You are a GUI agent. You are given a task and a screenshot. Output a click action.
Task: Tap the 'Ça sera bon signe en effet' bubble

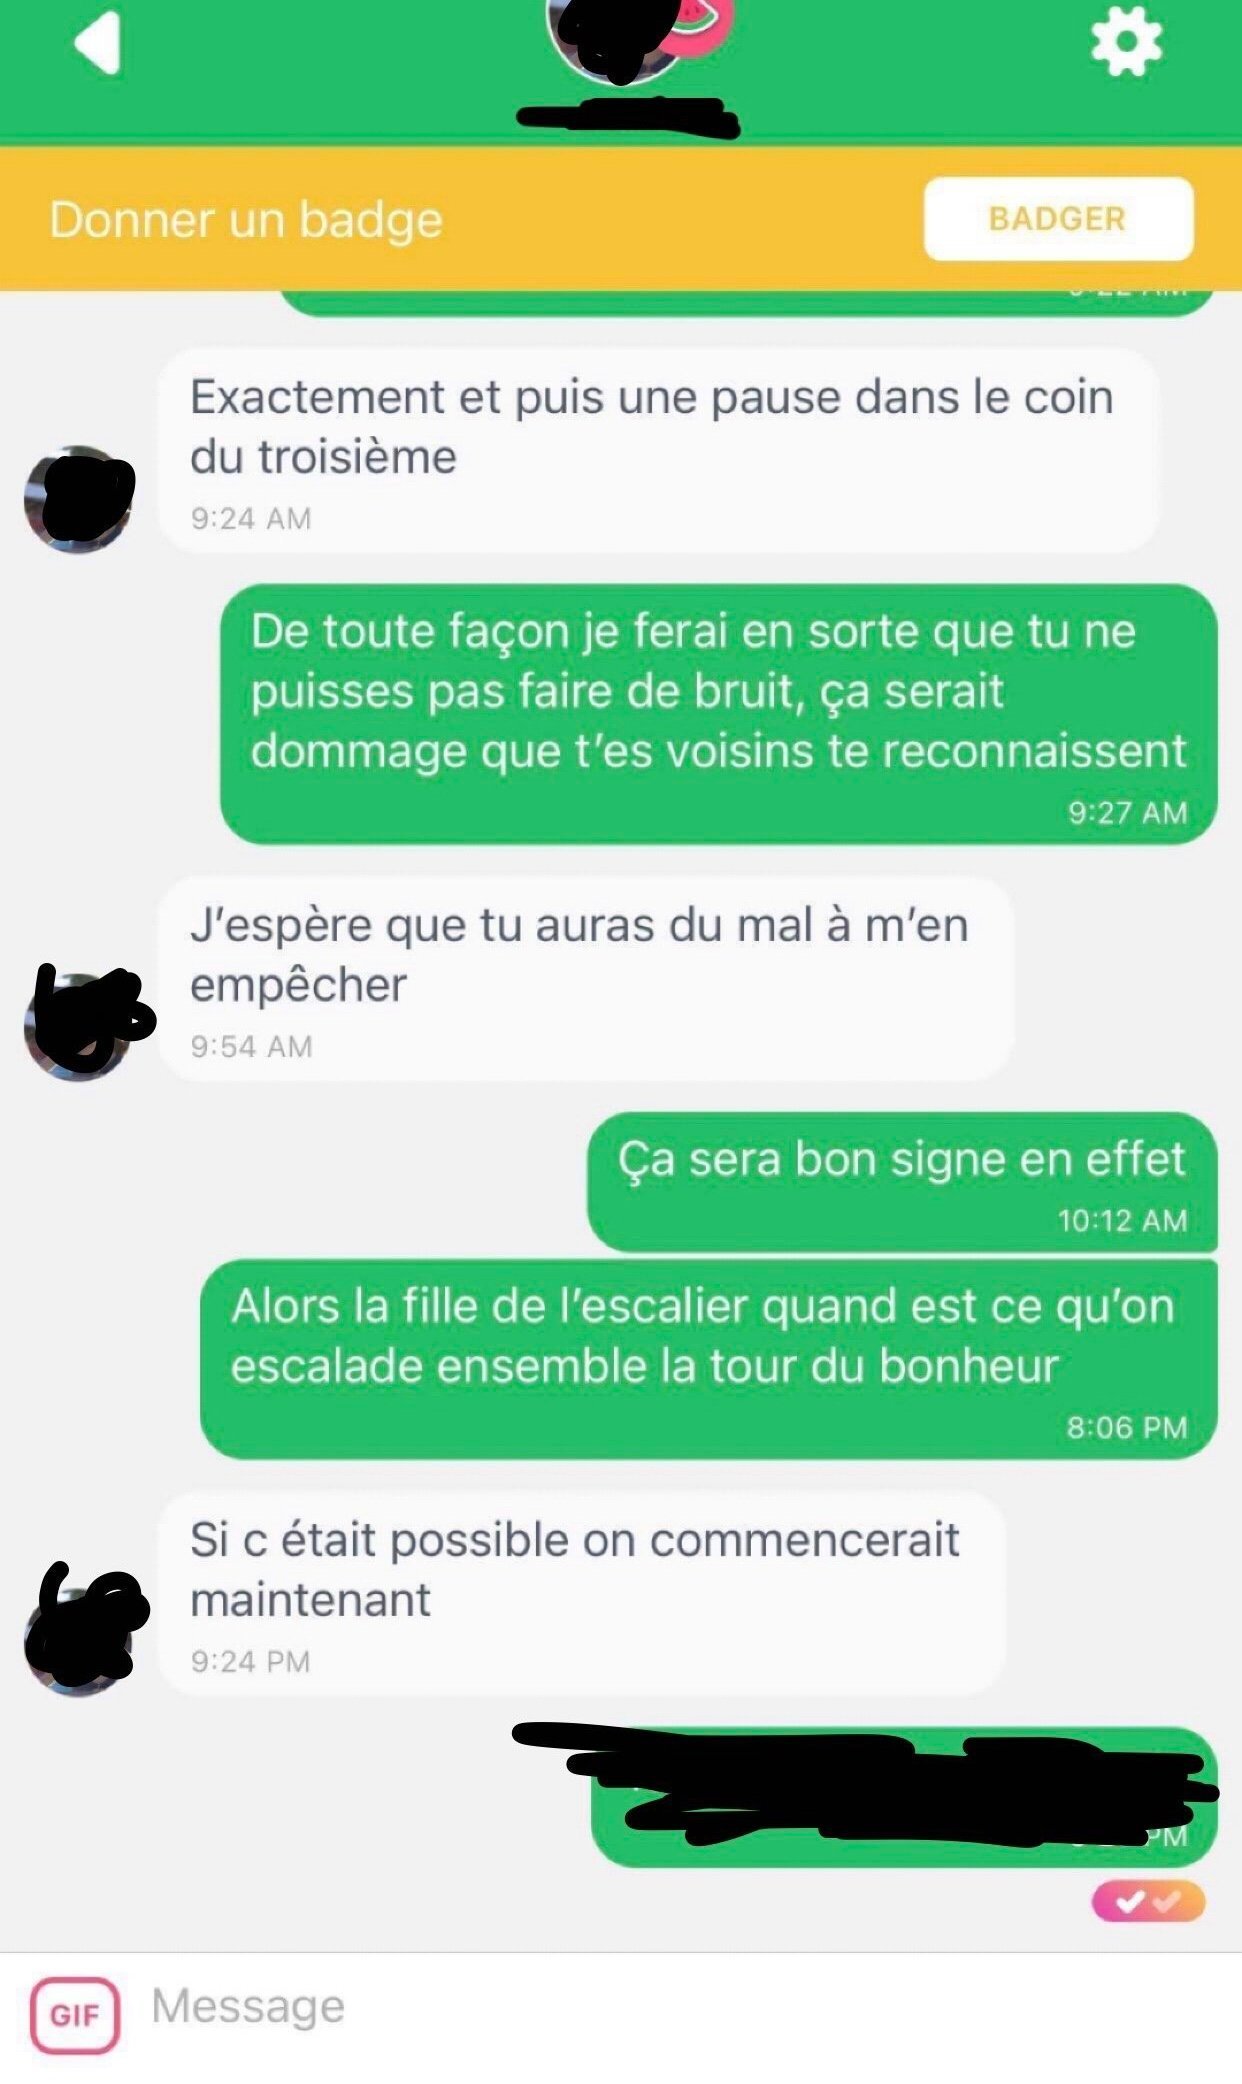[902, 1181]
